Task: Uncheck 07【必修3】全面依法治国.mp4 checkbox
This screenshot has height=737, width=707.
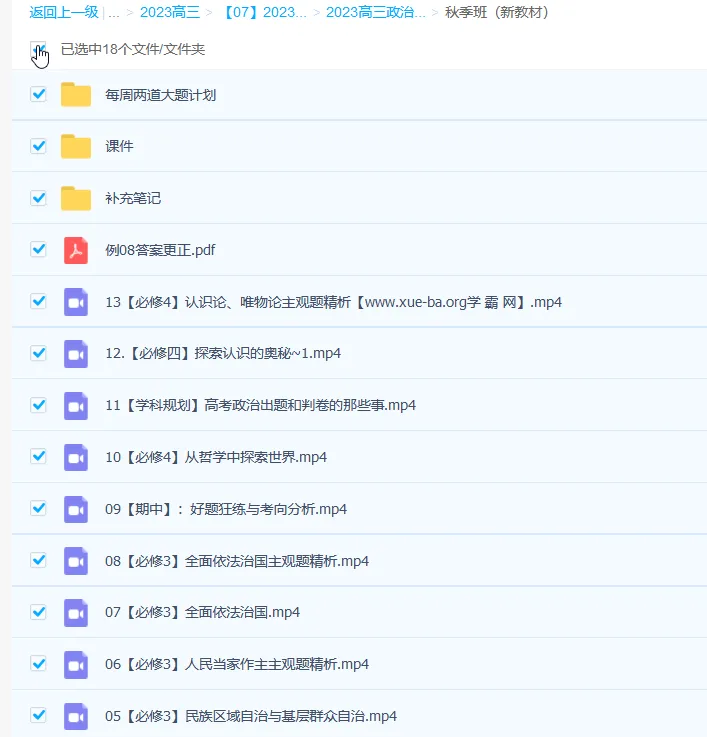Action: (39, 611)
